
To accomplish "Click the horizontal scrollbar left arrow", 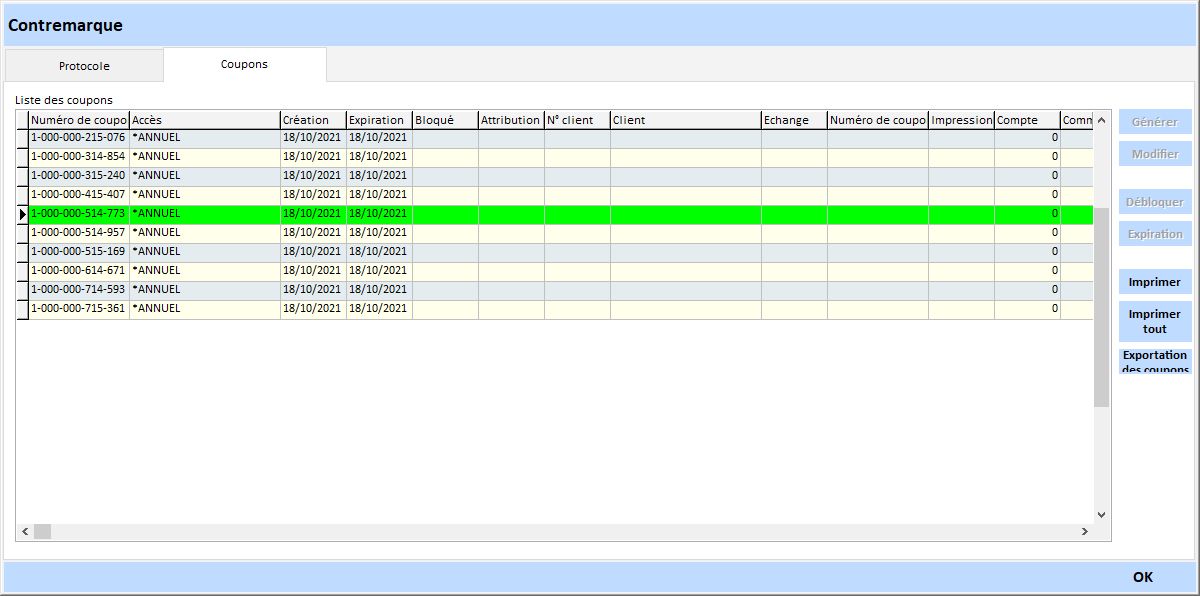I will [x=24, y=532].
